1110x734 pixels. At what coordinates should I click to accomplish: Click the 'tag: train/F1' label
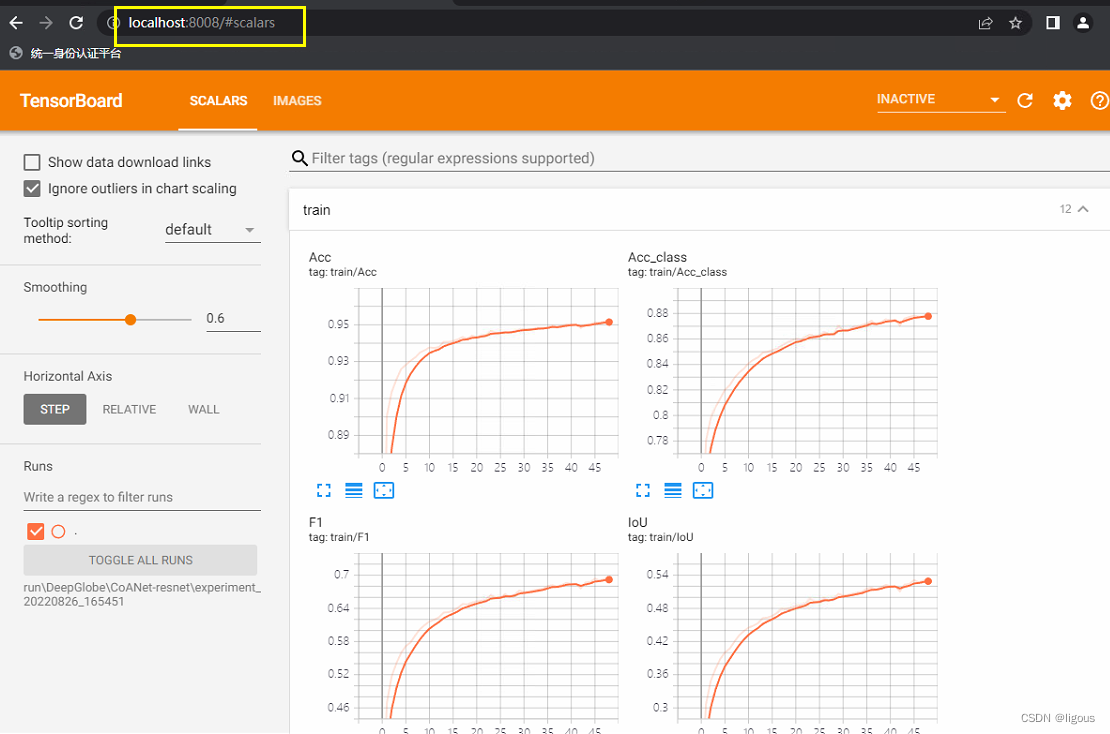pyautogui.click(x=339, y=537)
